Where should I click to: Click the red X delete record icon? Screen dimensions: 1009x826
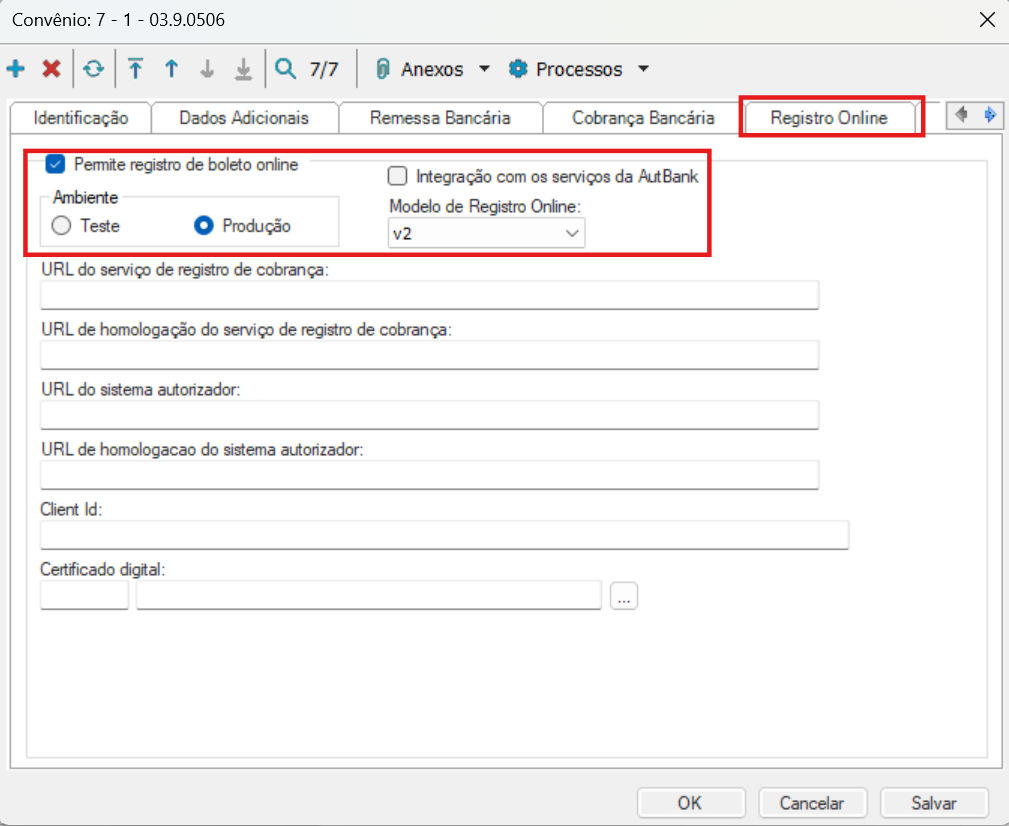point(51,68)
